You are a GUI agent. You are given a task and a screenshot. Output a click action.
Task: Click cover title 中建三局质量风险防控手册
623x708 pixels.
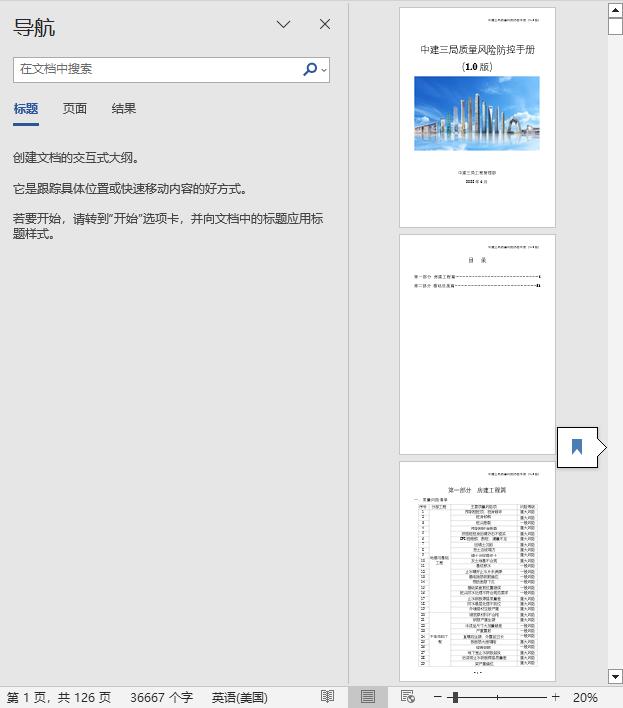point(478,50)
